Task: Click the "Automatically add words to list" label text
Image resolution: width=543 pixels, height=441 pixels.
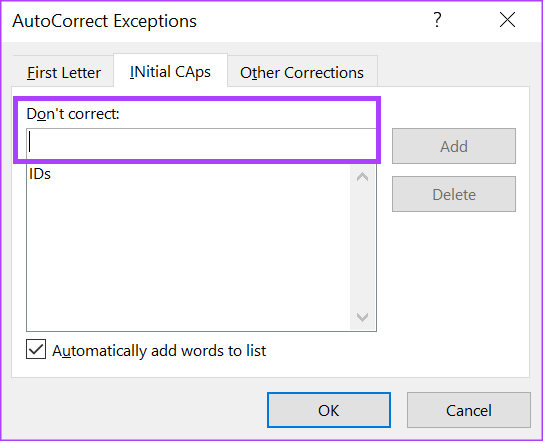Action: point(159,351)
